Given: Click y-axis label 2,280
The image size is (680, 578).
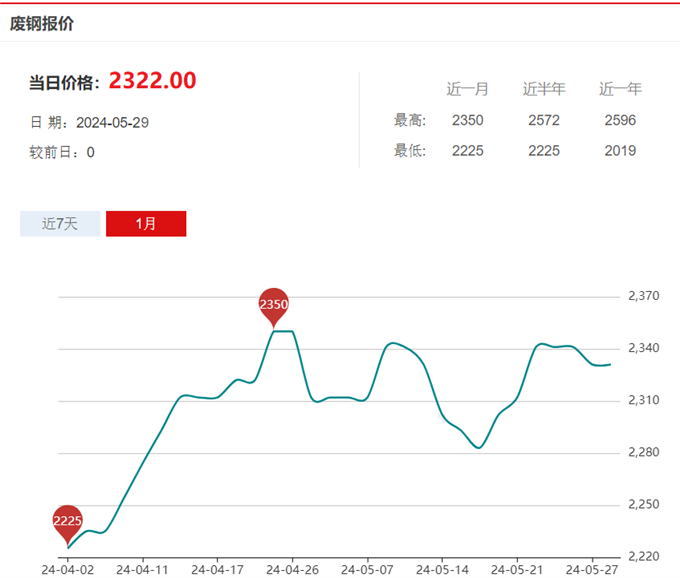Looking at the screenshot, I should [x=644, y=452].
